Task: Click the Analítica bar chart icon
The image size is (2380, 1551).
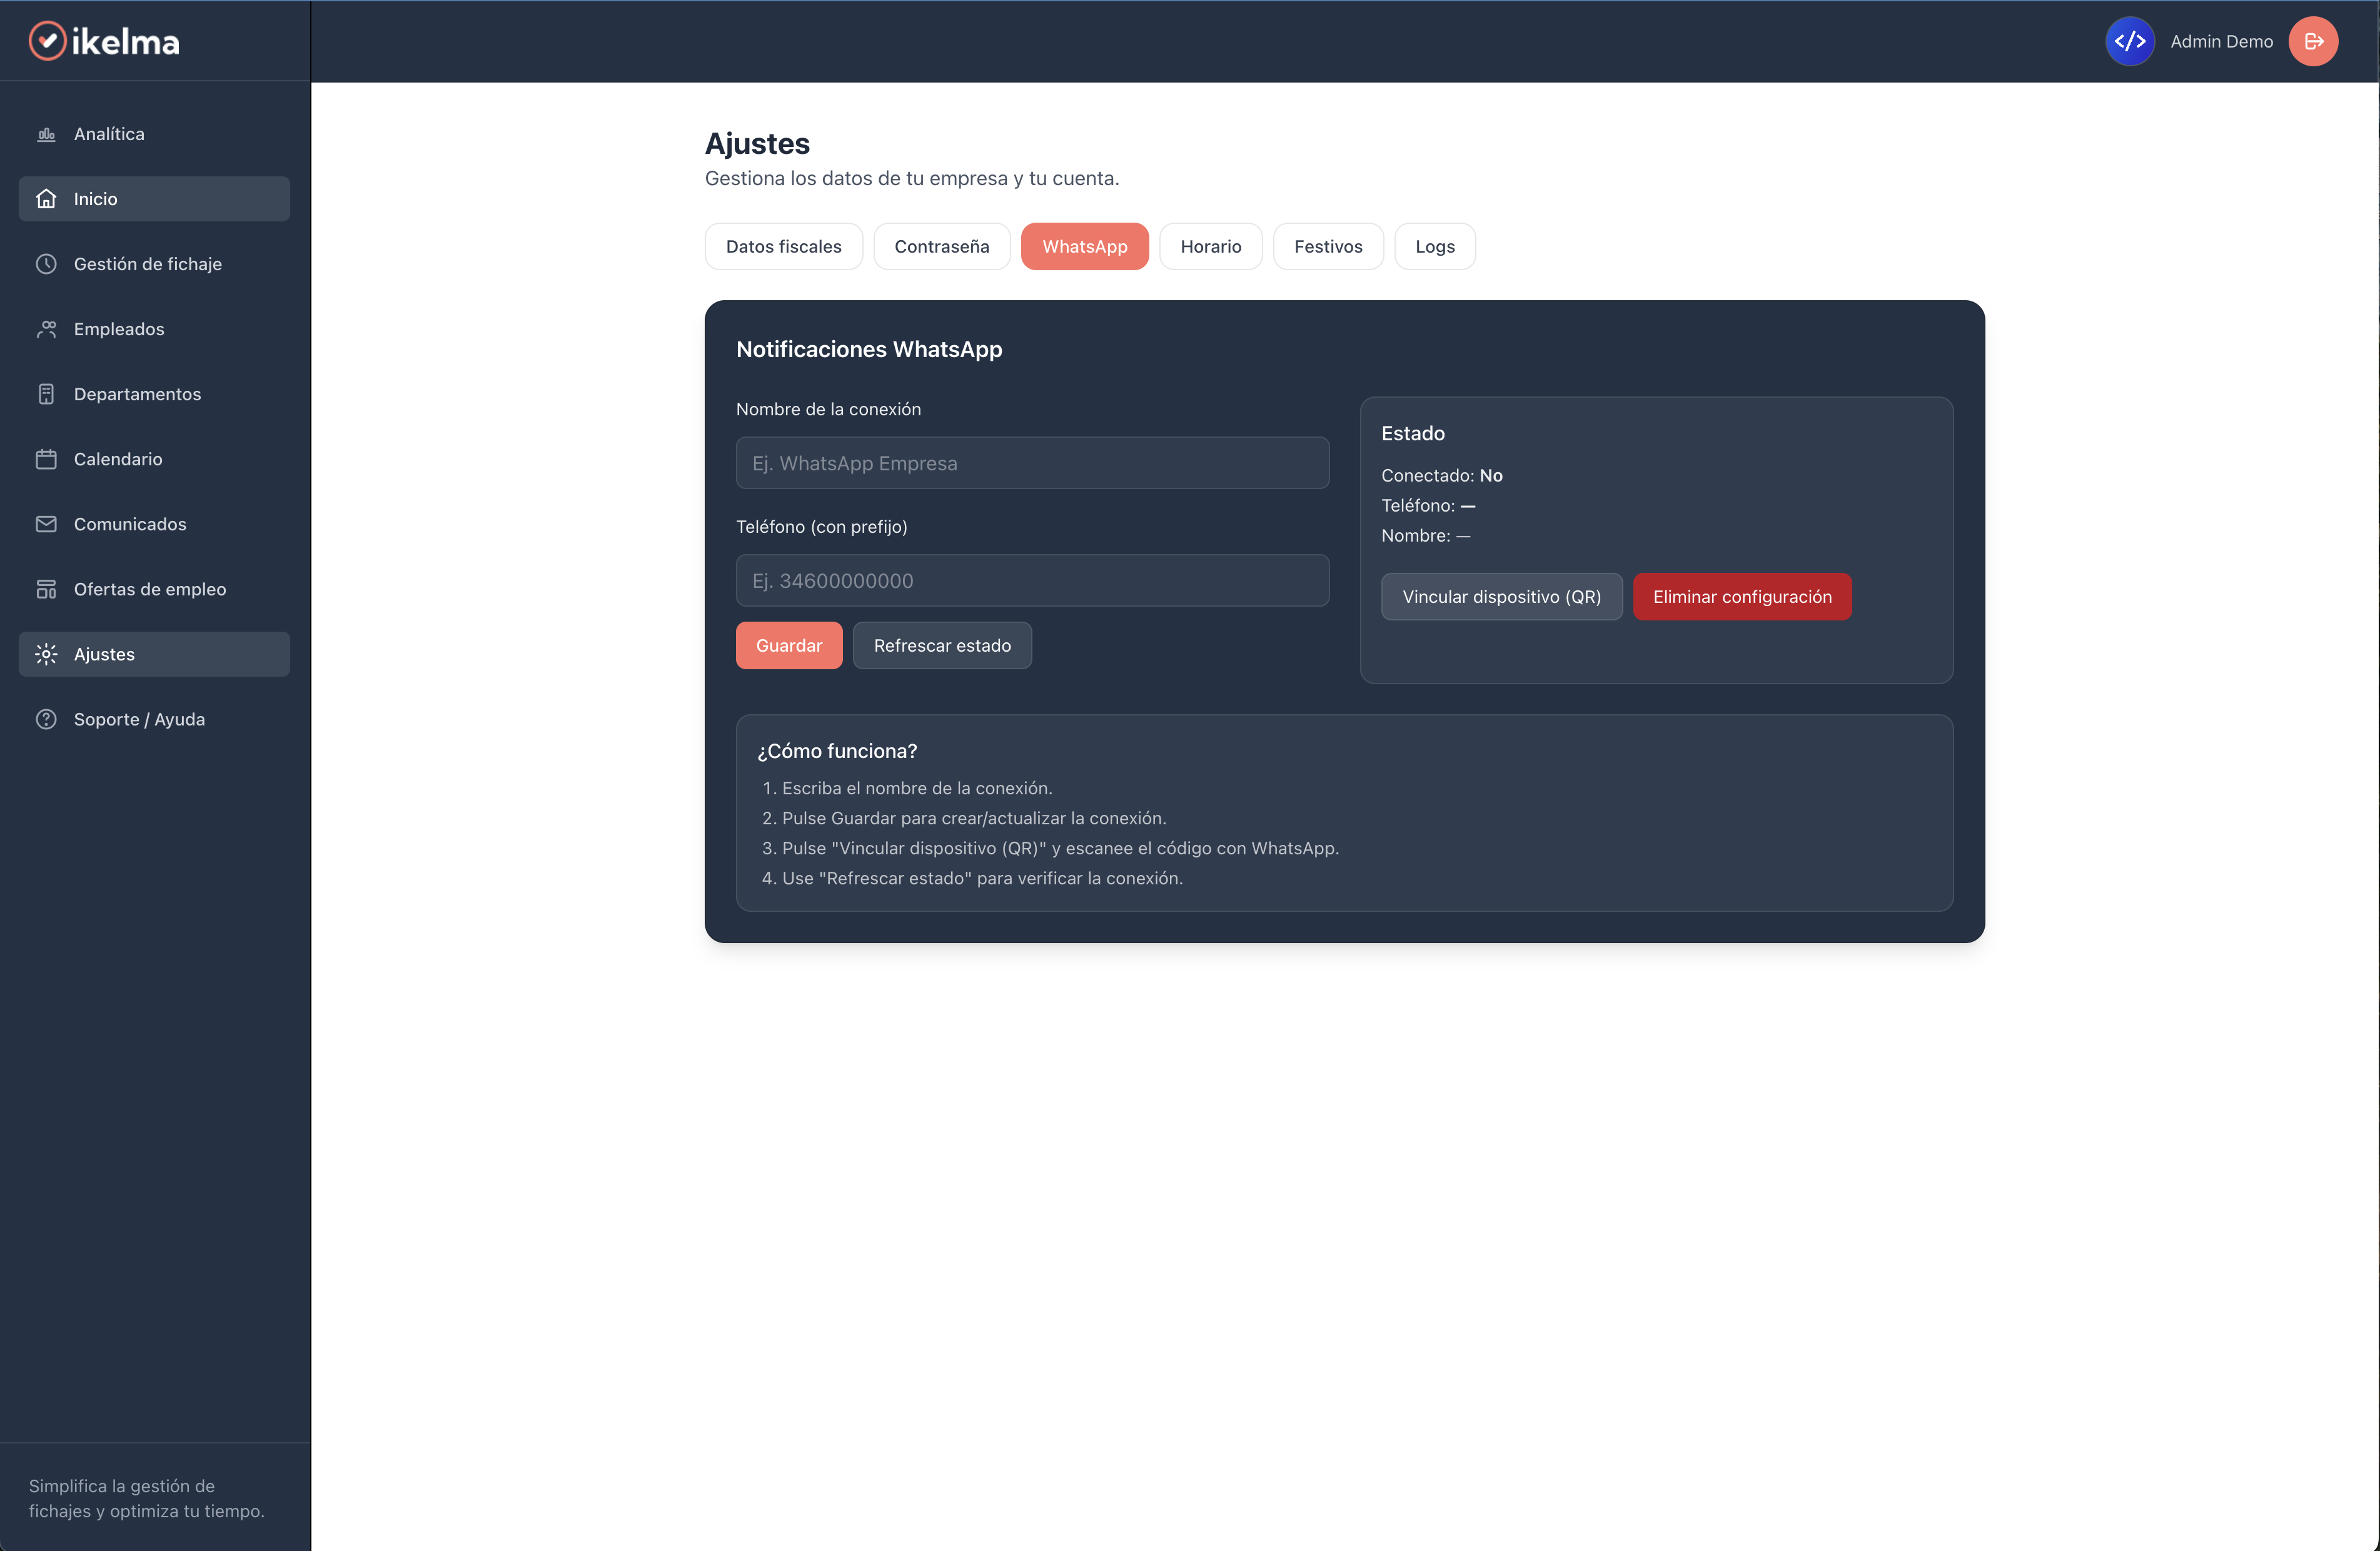Action: tap(46, 134)
